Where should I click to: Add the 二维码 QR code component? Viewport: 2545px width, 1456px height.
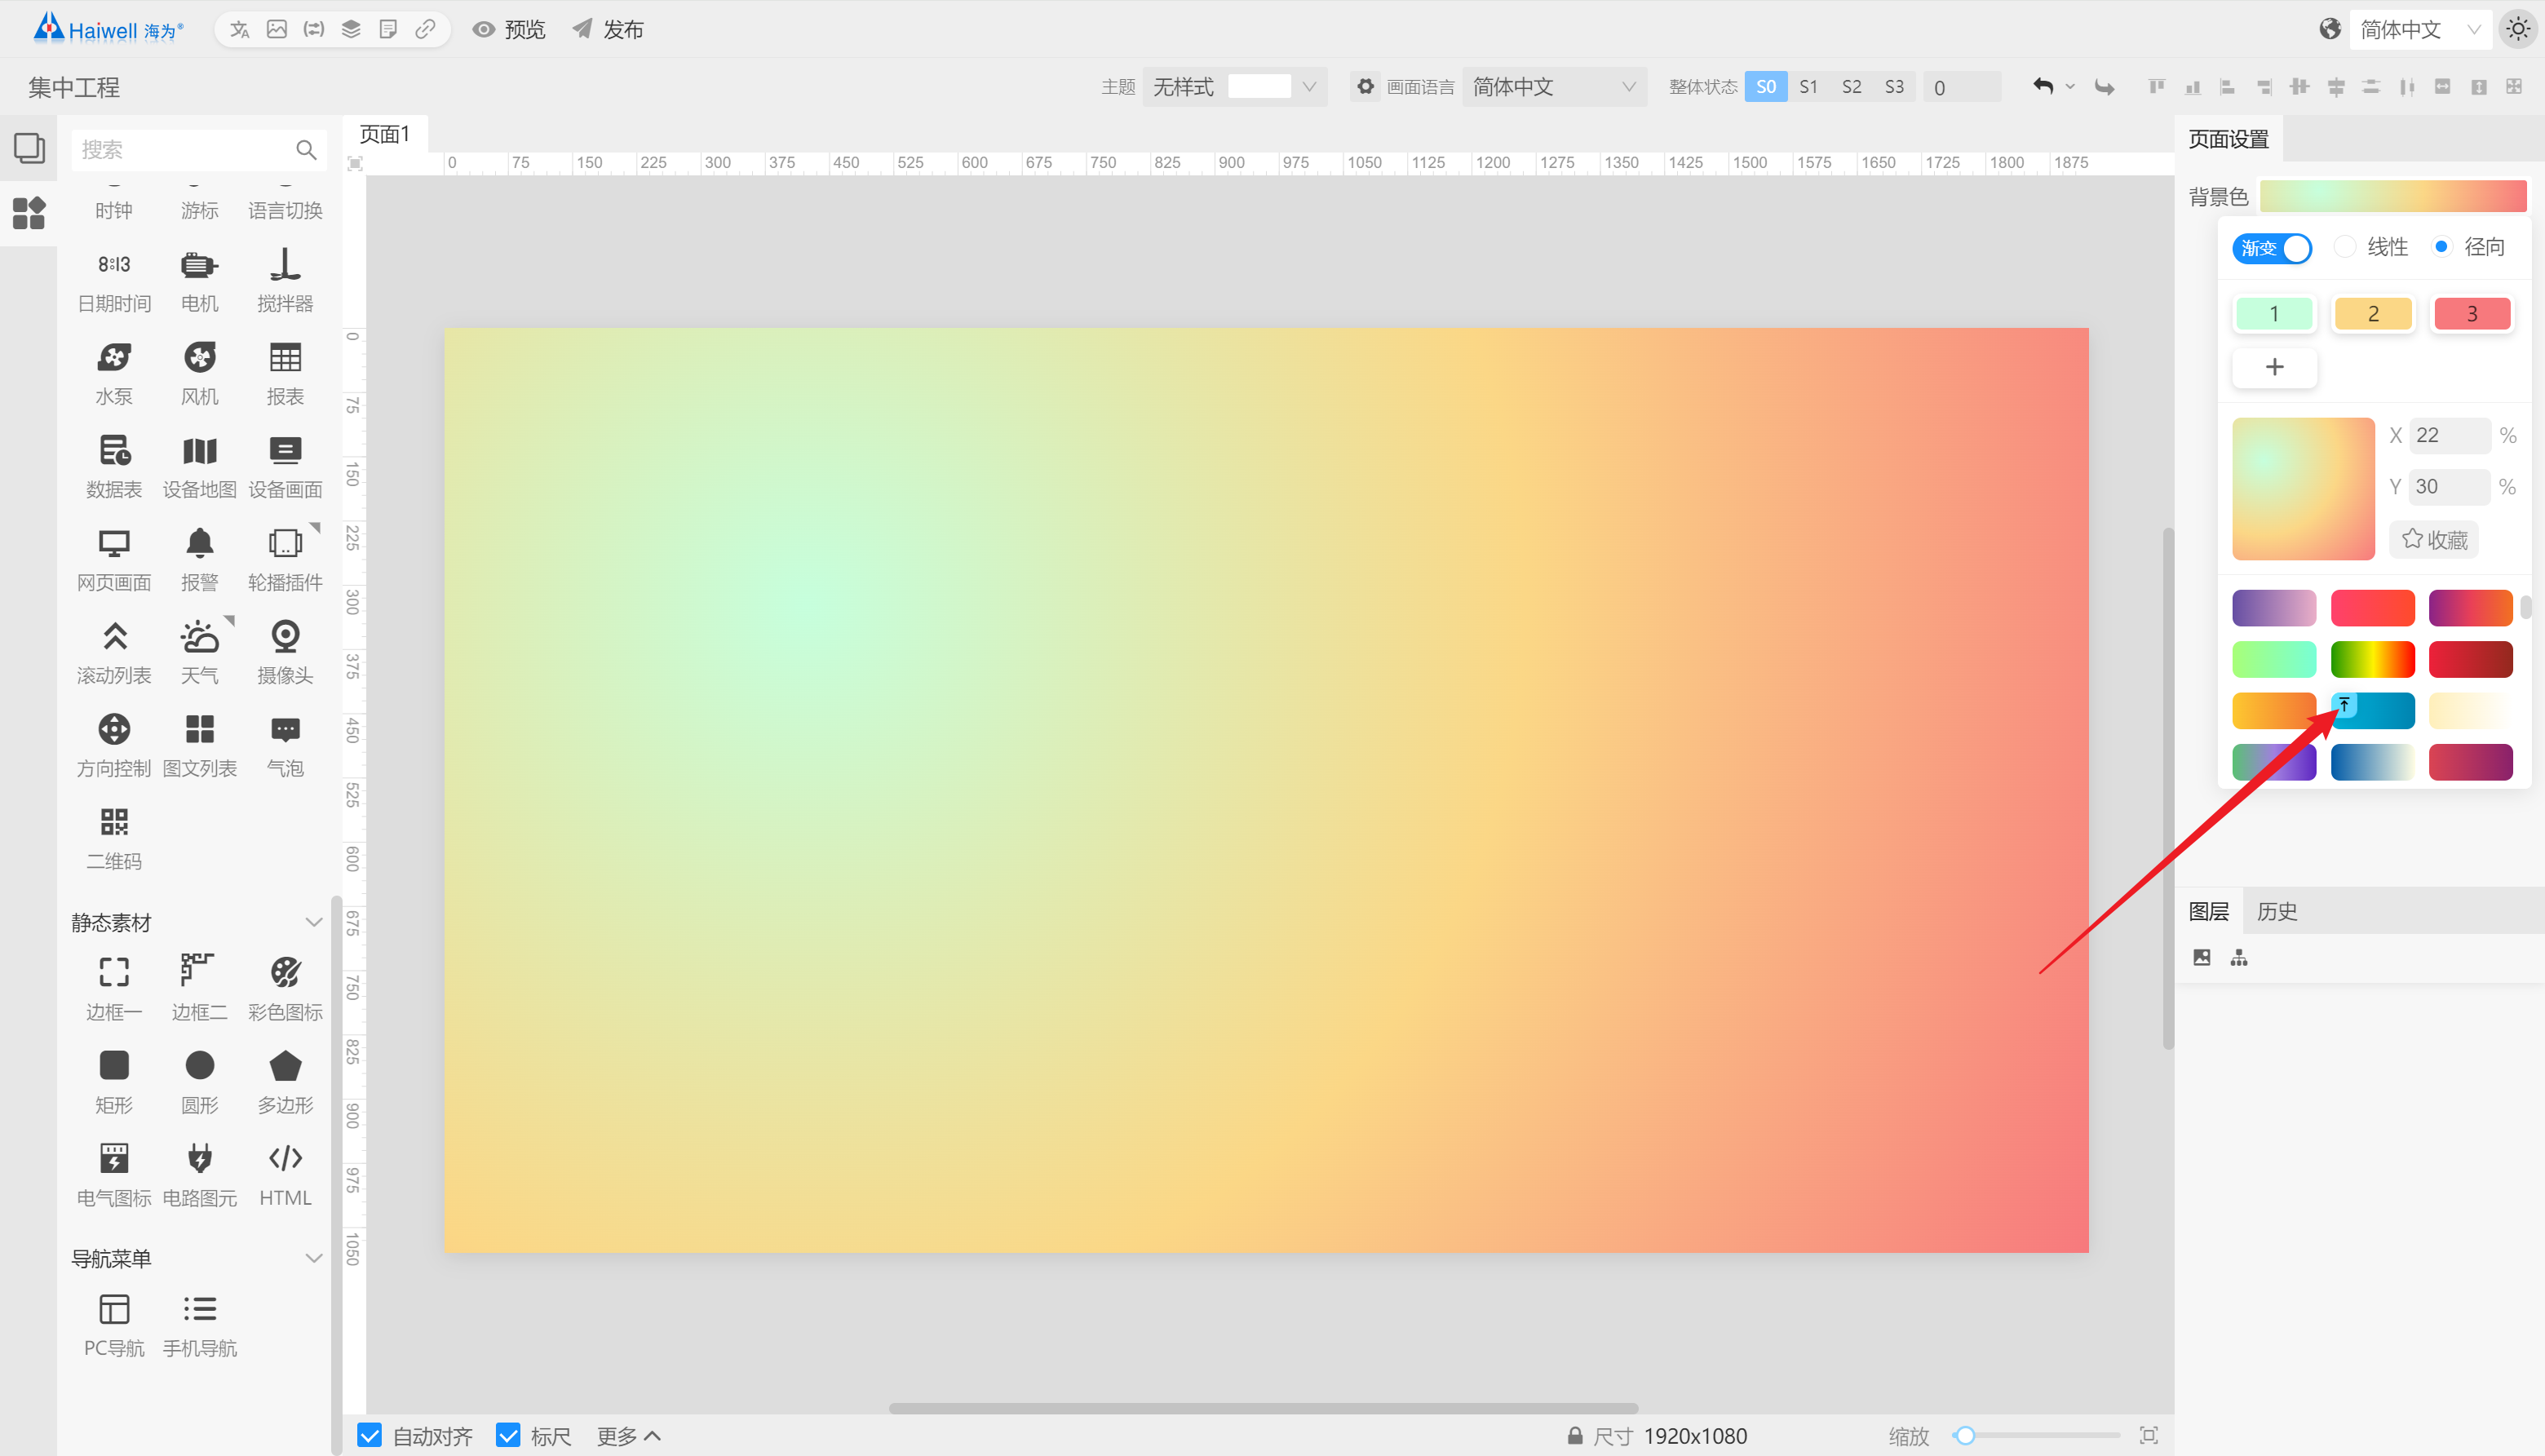point(114,839)
